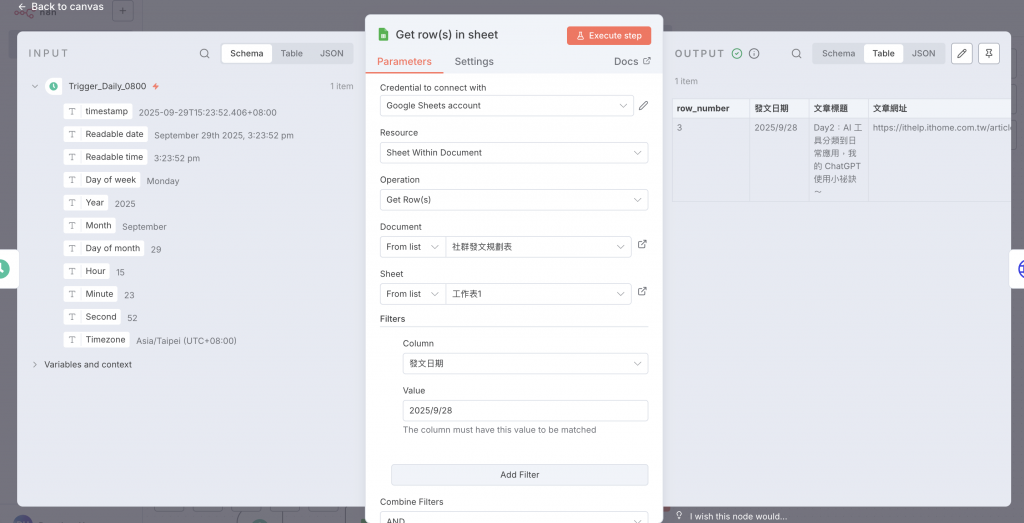Click Google Sheets node icon
Viewport: 1024px width, 523px height.
(383, 35)
